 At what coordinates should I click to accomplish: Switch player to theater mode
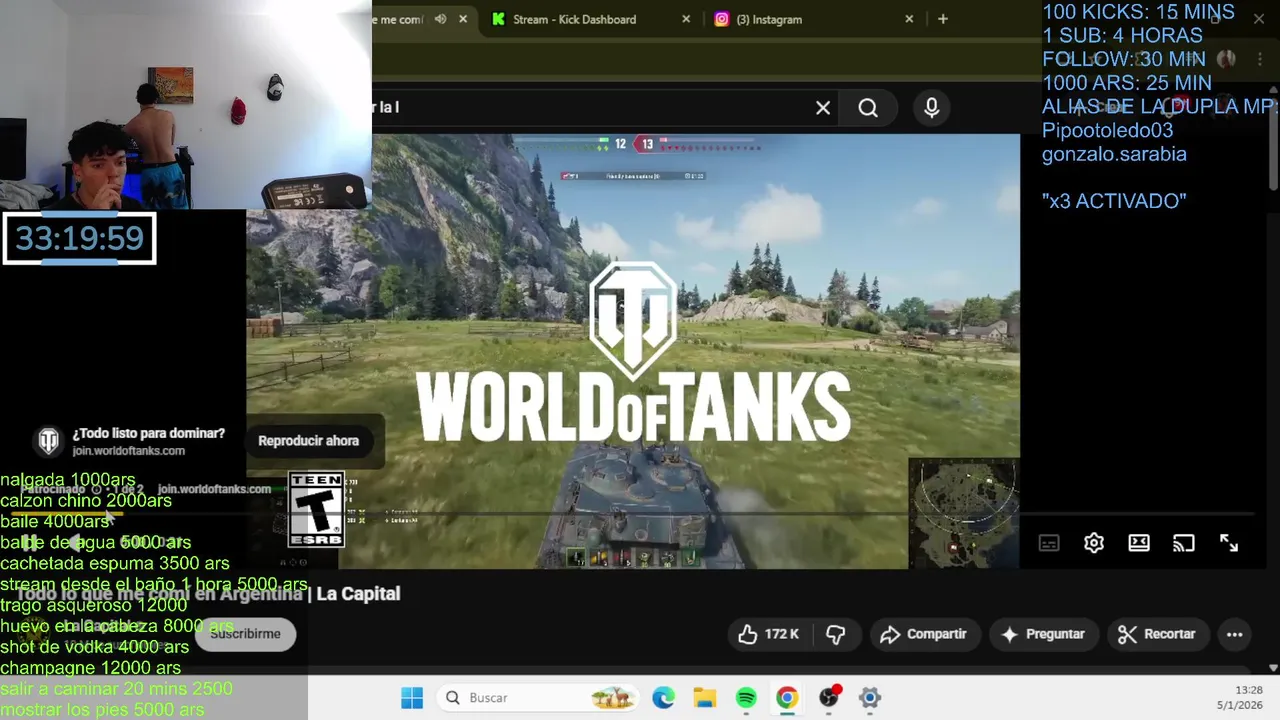tap(1139, 543)
